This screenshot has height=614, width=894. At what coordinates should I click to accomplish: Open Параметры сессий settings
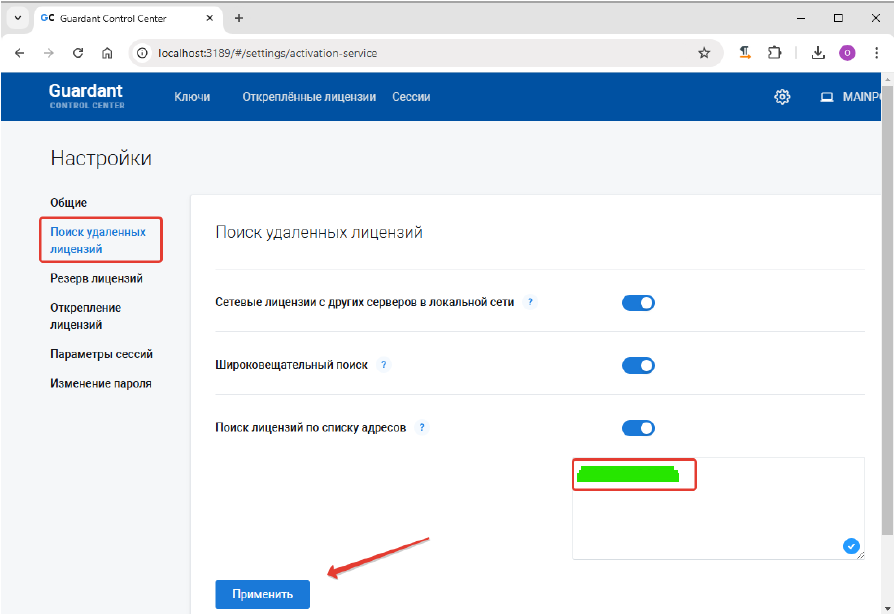(x=101, y=354)
